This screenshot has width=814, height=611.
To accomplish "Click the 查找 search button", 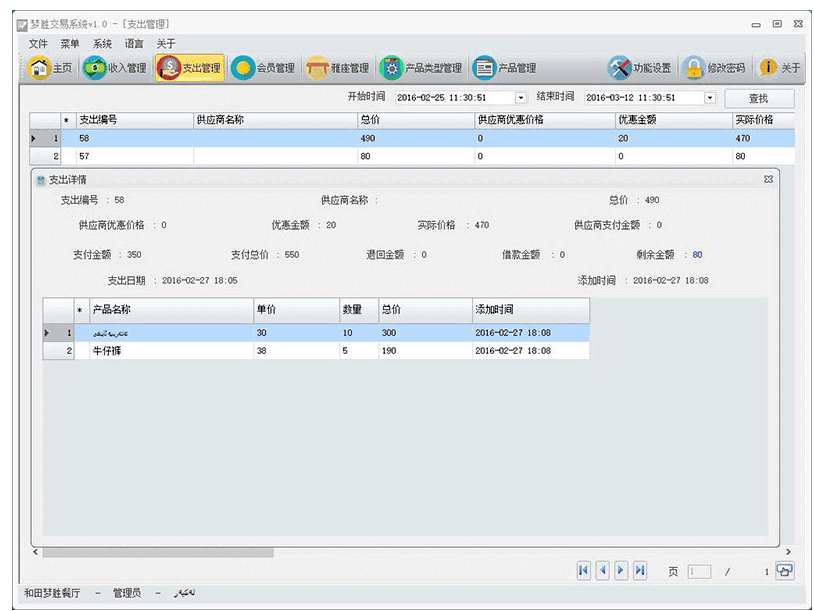I will tap(759, 98).
